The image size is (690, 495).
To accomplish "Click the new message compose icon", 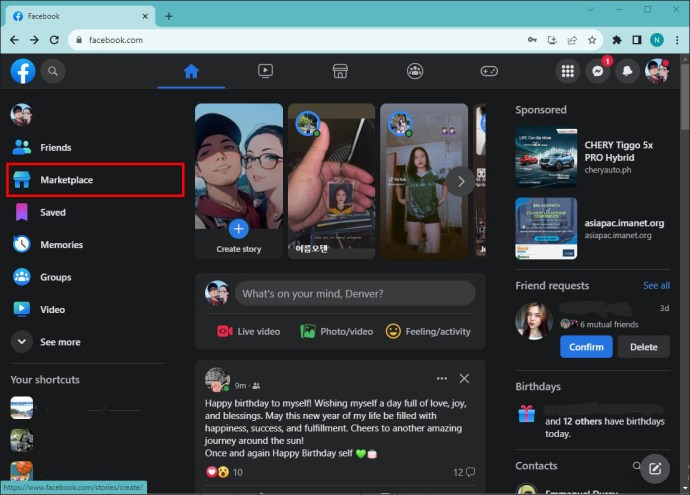I will coord(655,469).
